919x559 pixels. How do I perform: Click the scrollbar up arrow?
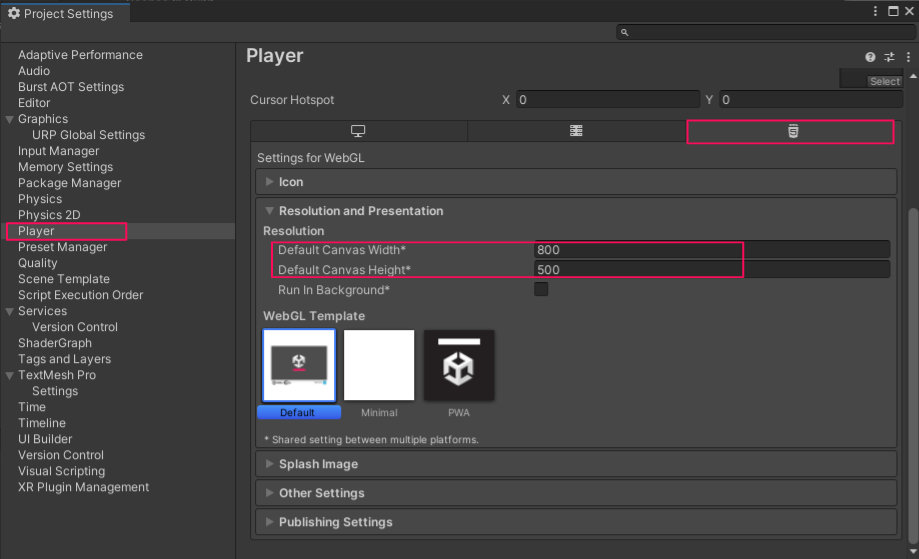click(913, 76)
